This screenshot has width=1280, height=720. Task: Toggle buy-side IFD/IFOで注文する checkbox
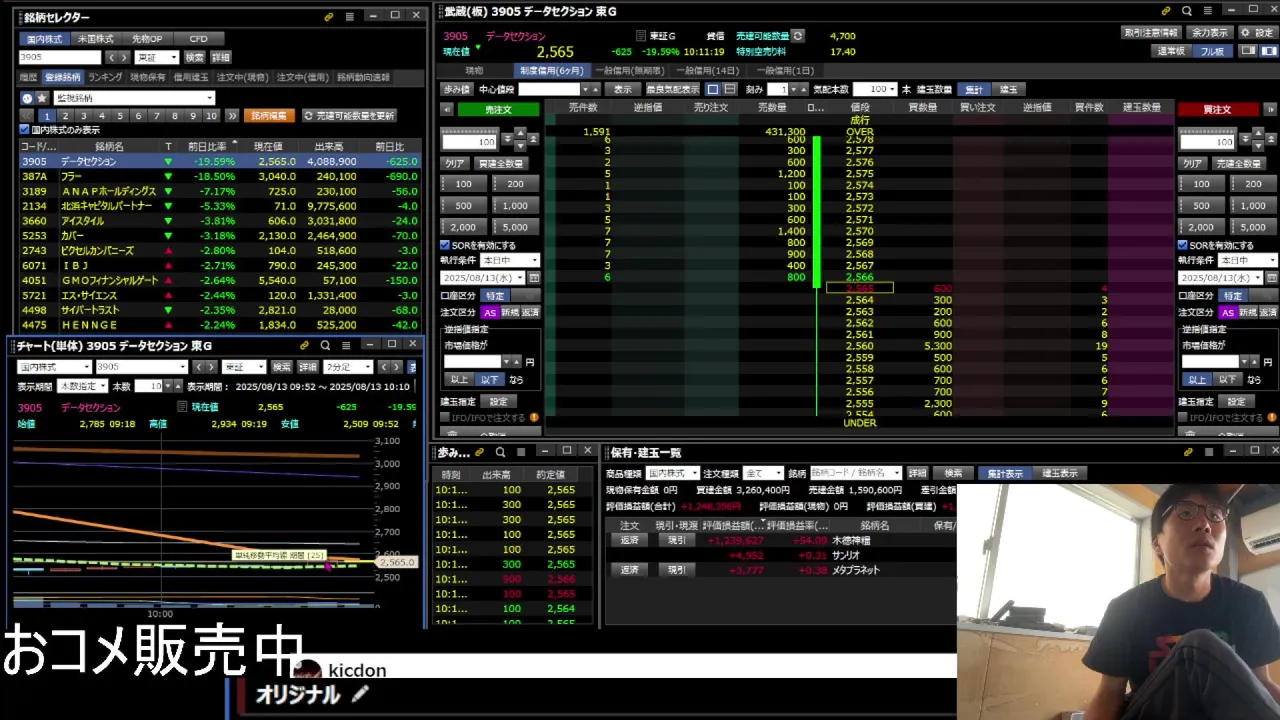[1183, 417]
